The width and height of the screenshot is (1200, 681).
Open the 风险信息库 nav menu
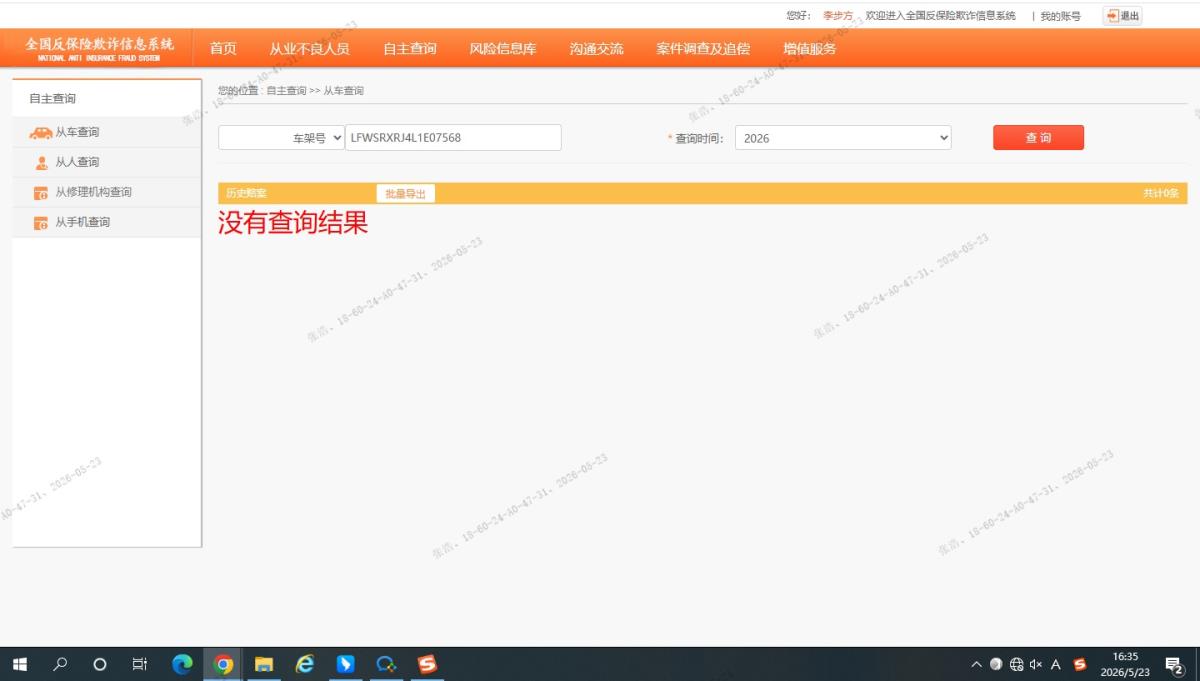tap(503, 48)
